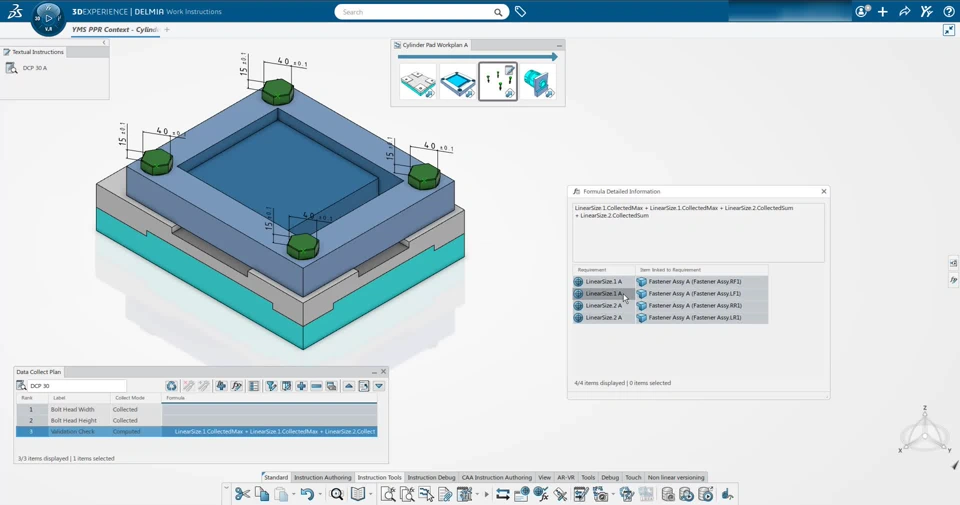Screen dimensions: 960x505
Task: Click the open book icon
Action: [358, 494]
